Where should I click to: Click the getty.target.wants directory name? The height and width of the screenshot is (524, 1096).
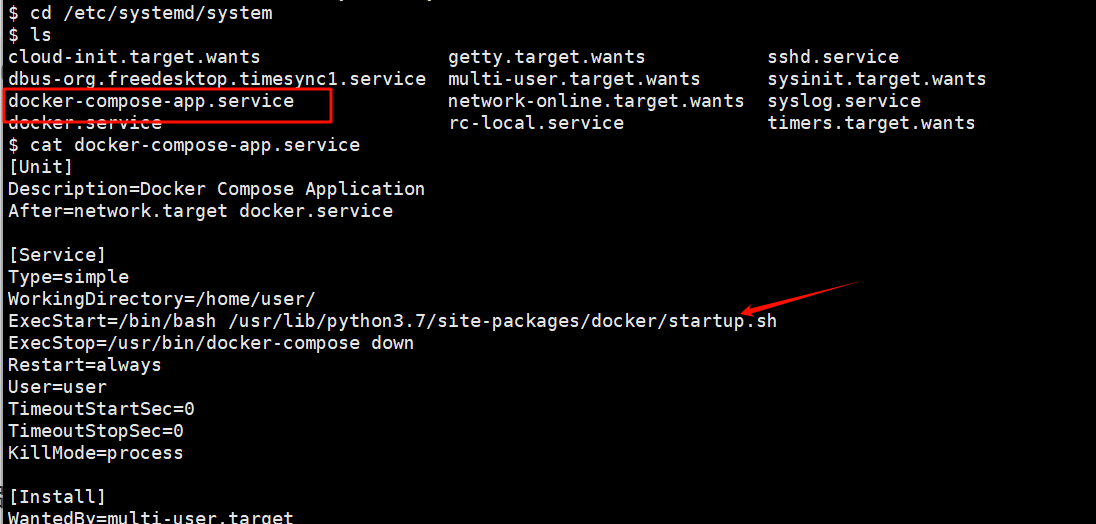(x=547, y=57)
